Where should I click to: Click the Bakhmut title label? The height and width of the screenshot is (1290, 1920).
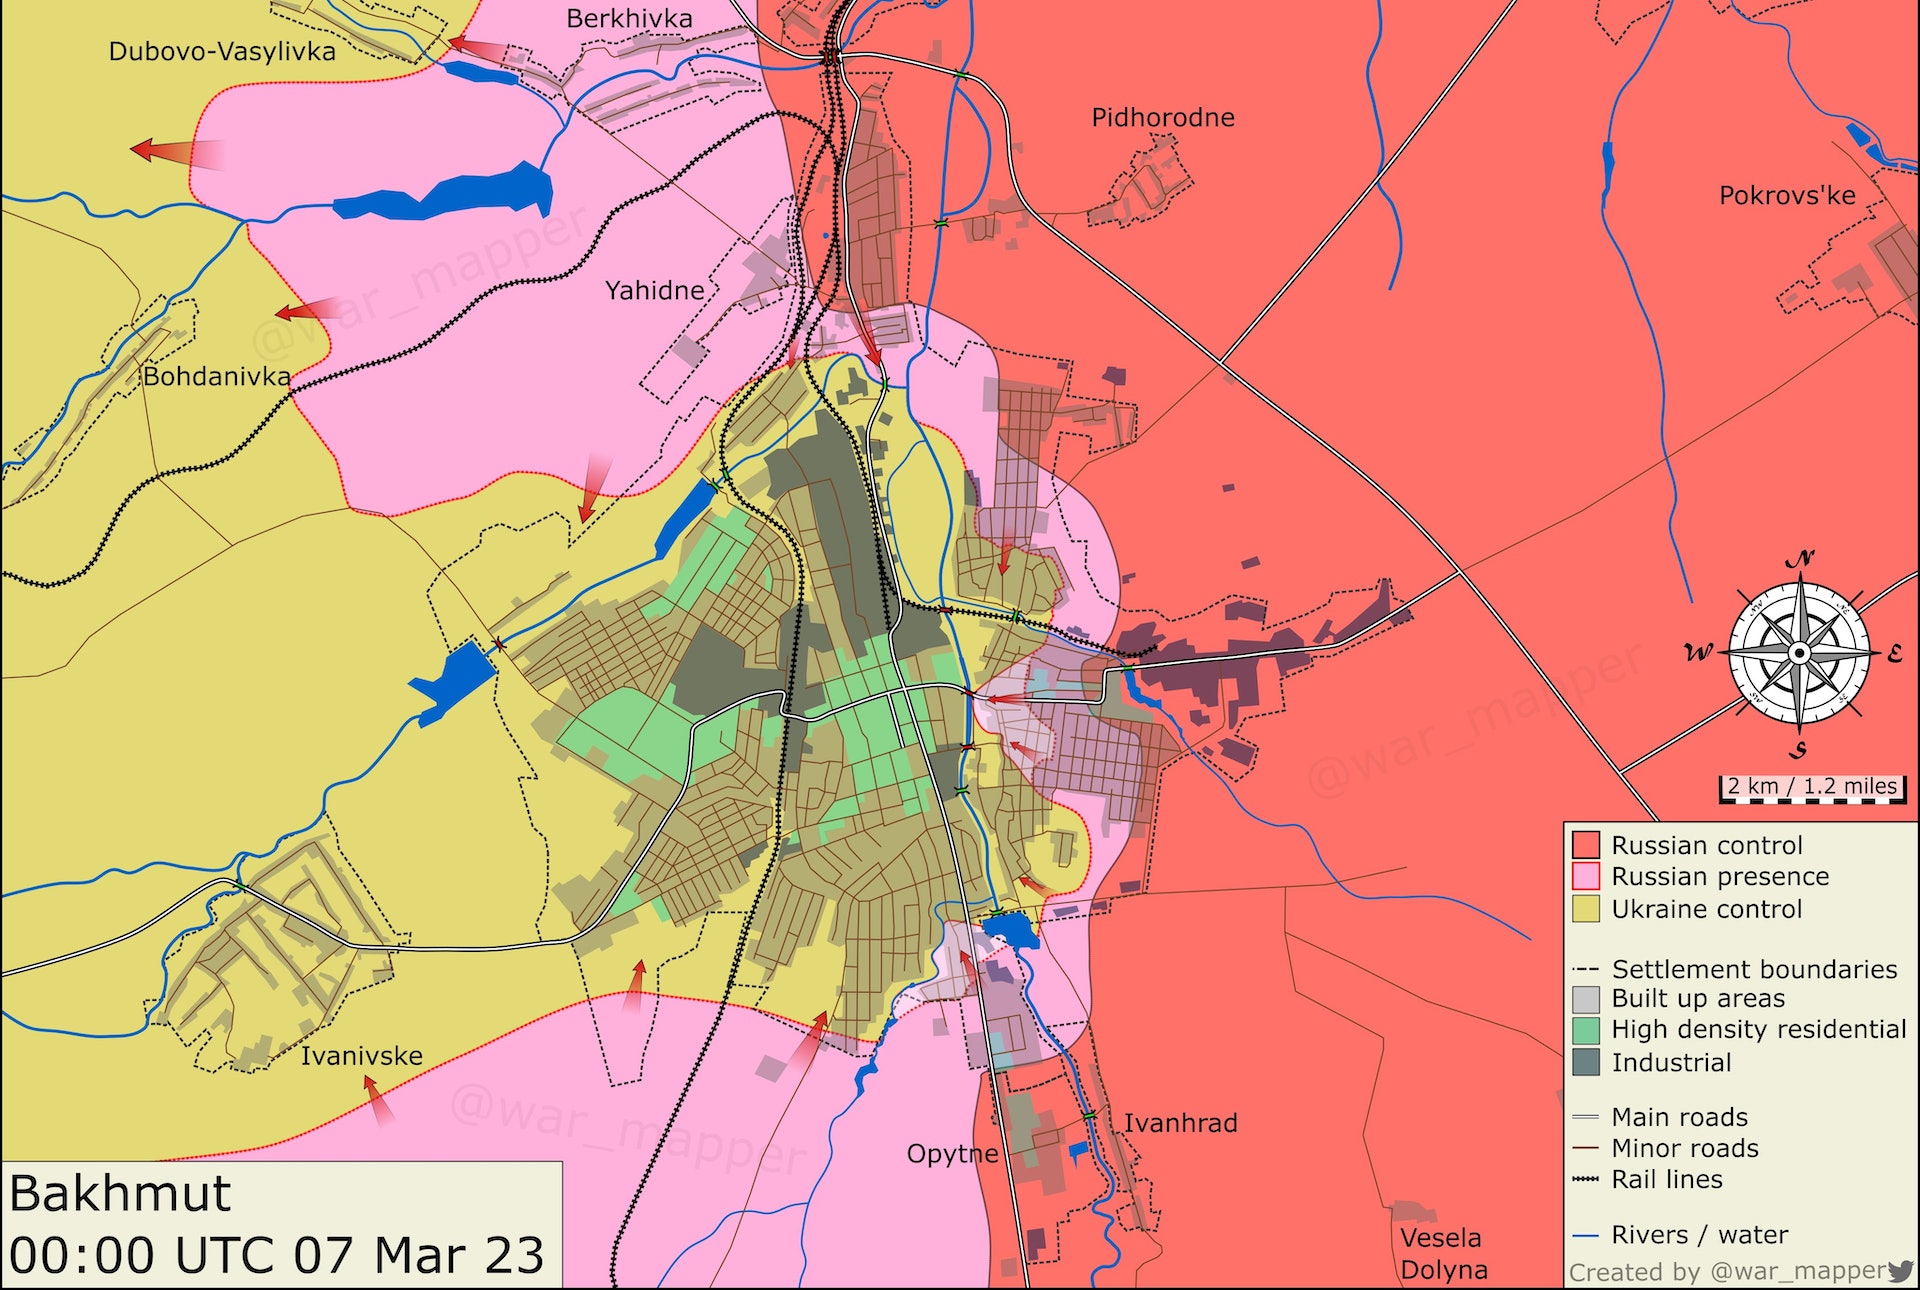tap(120, 1194)
